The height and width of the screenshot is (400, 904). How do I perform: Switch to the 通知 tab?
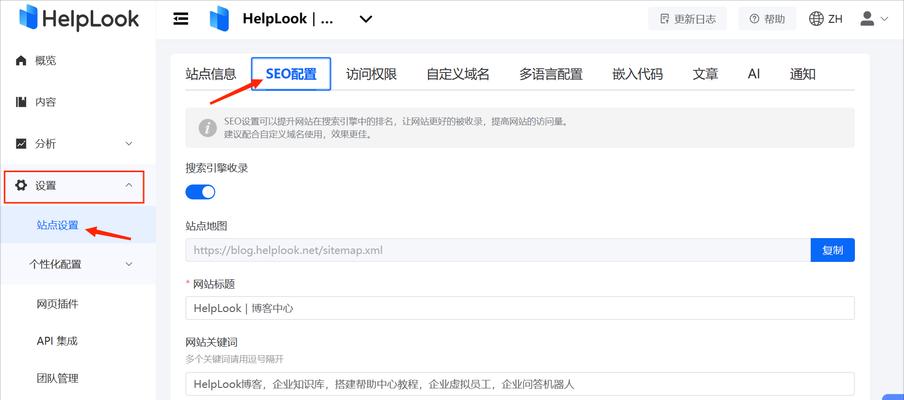[x=803, y=74]
